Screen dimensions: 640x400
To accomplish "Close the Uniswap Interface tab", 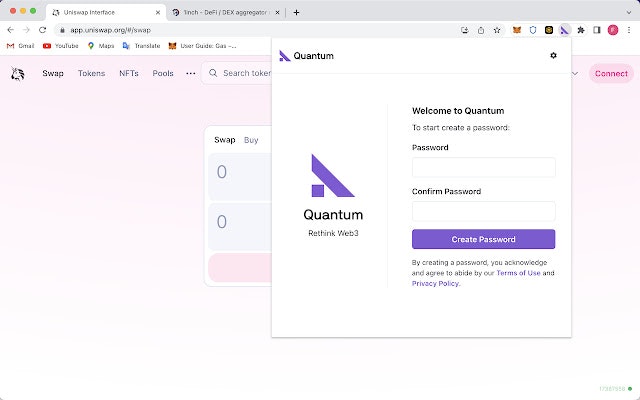I will 158,13.
